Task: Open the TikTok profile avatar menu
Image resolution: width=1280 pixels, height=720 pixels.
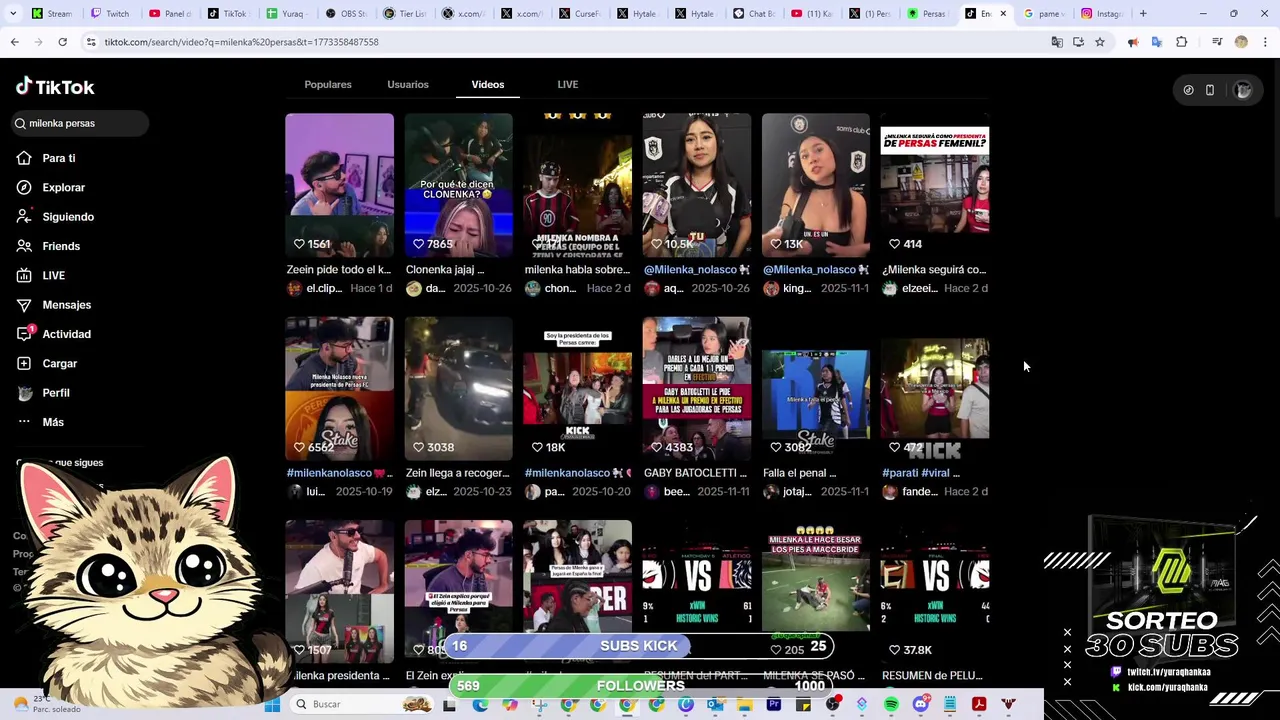Action: pyautogui.click(x=1243, y=90)
